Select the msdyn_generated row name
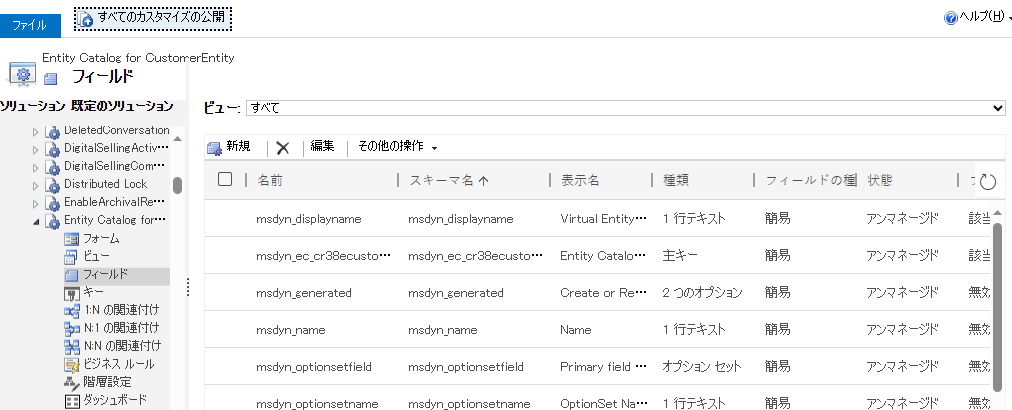 (303, 293)
